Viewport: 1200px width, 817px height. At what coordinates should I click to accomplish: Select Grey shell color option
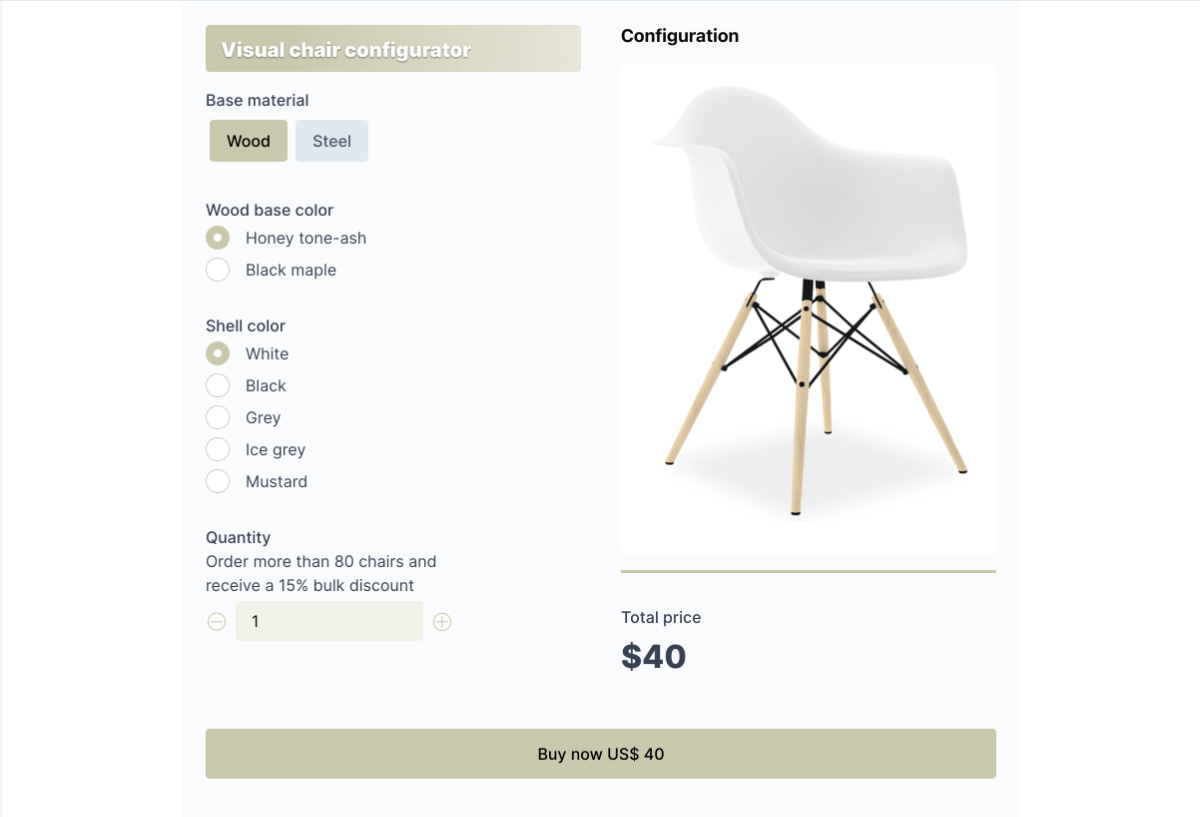tap(218, 418)
